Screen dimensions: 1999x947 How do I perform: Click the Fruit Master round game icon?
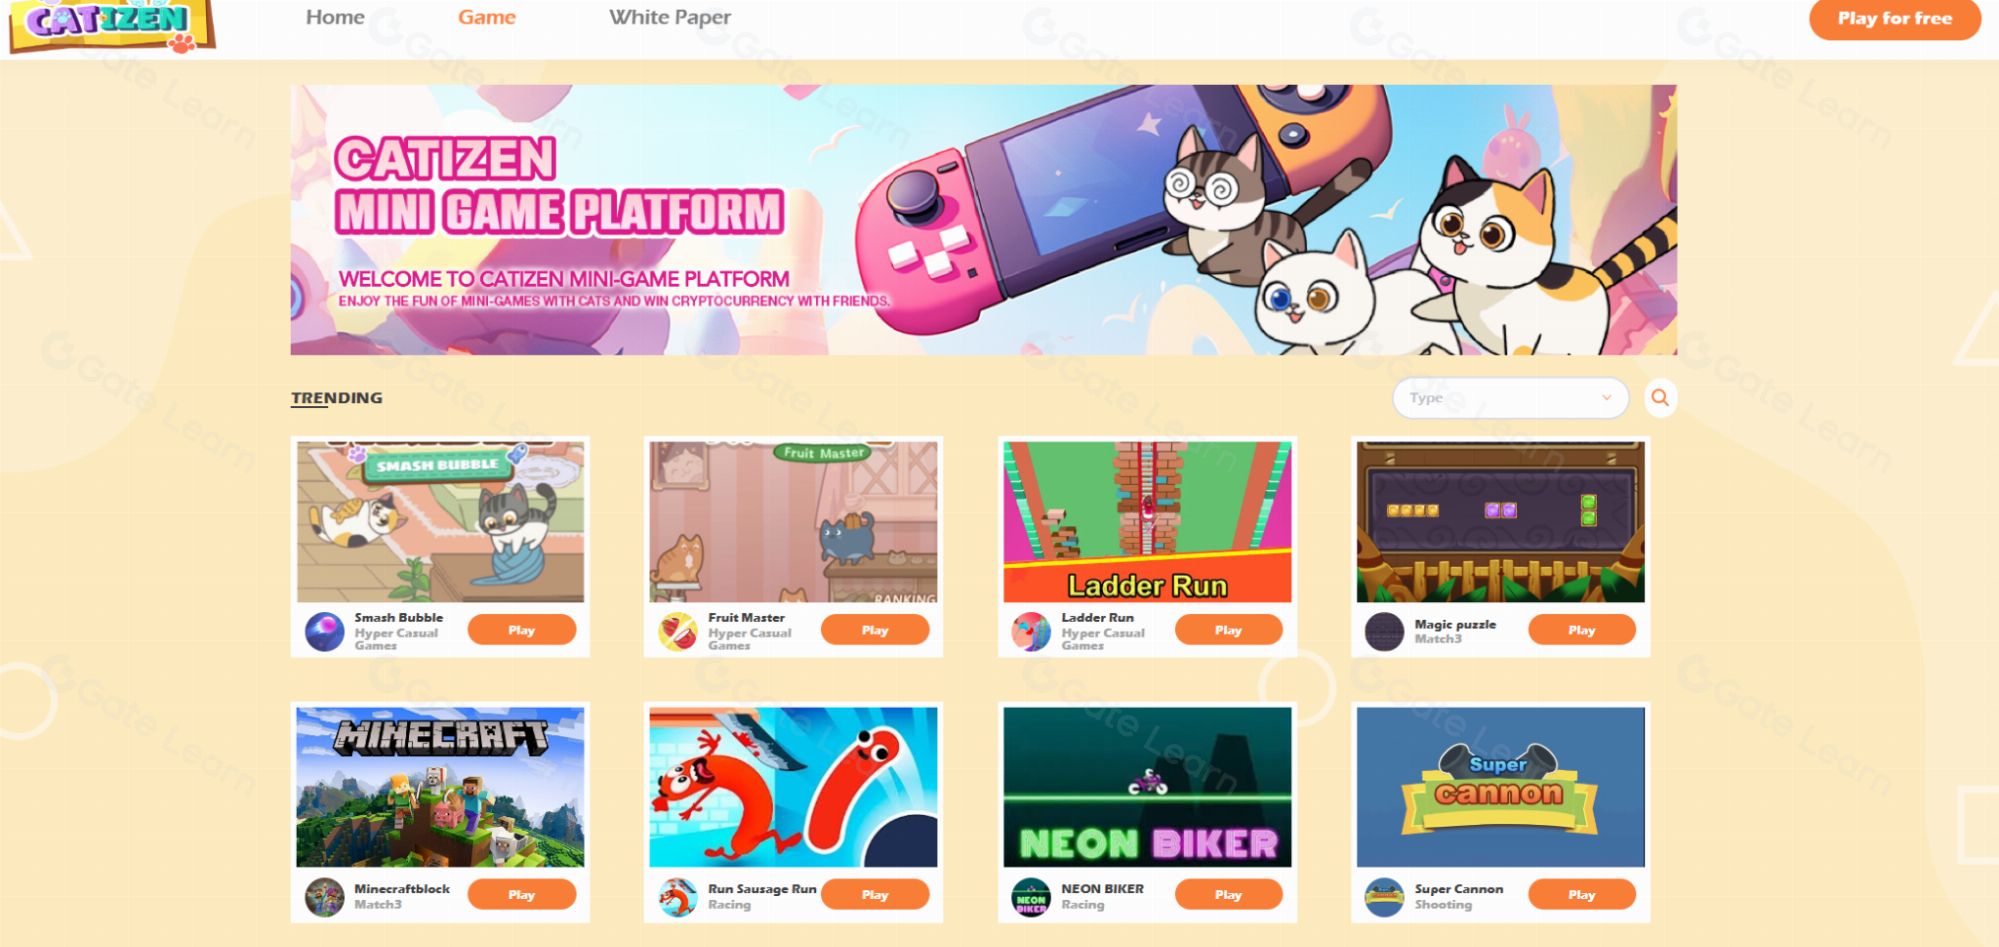coord(678,632)
